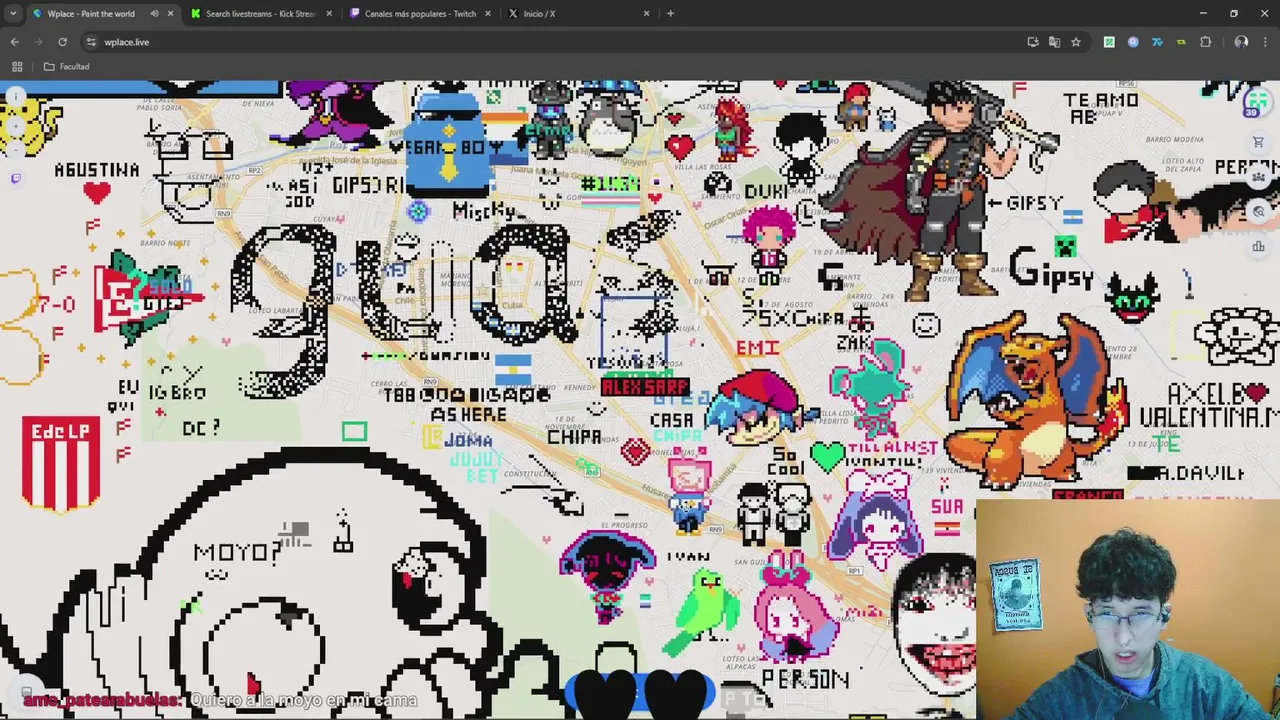Mute the Wplace tab audio
Viewport: 1280px width, 720px height.
154,14
